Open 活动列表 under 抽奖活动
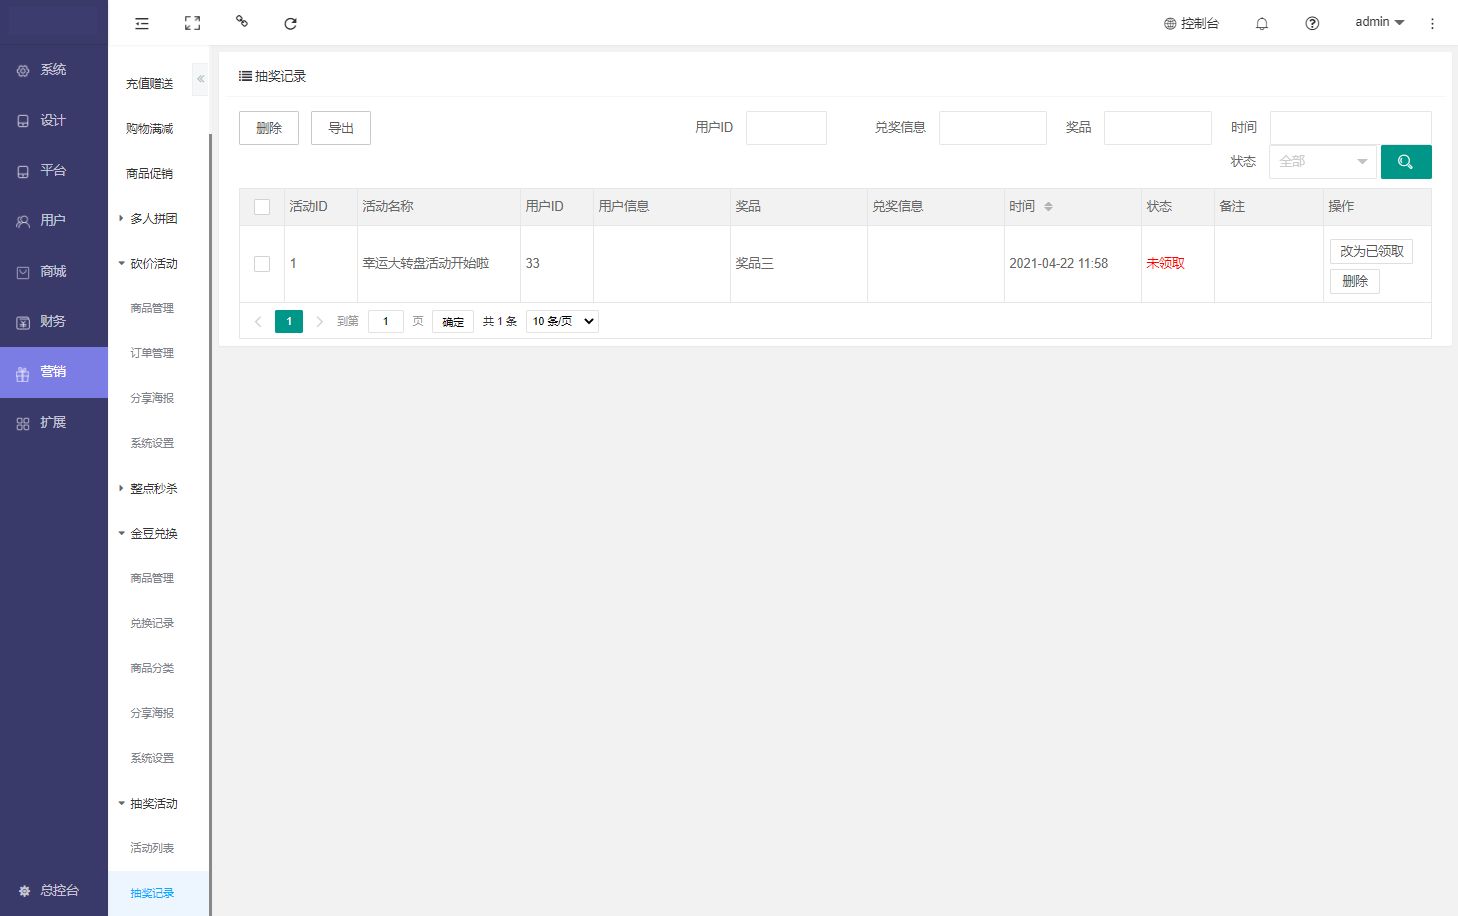Screen dimensions: 1458x916 pos(152,848)
